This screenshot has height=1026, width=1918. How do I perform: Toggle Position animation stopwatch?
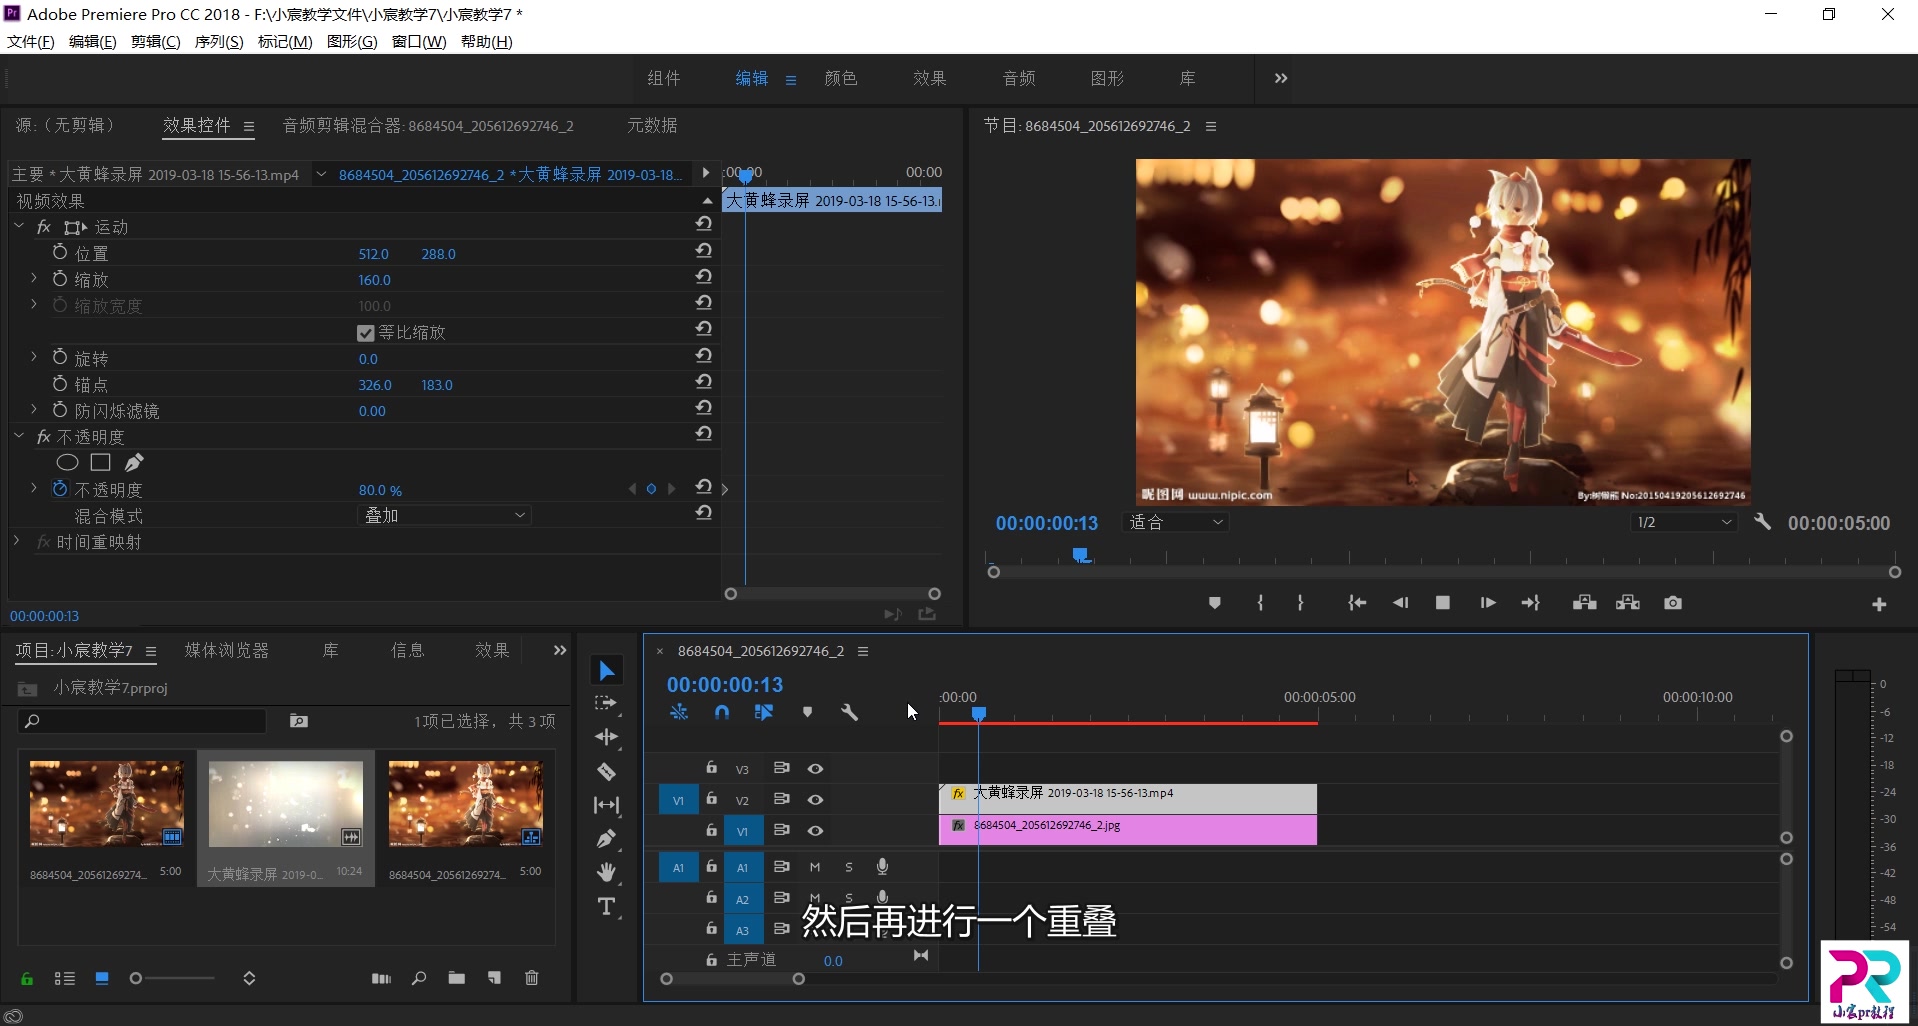(x=60, y=252)
